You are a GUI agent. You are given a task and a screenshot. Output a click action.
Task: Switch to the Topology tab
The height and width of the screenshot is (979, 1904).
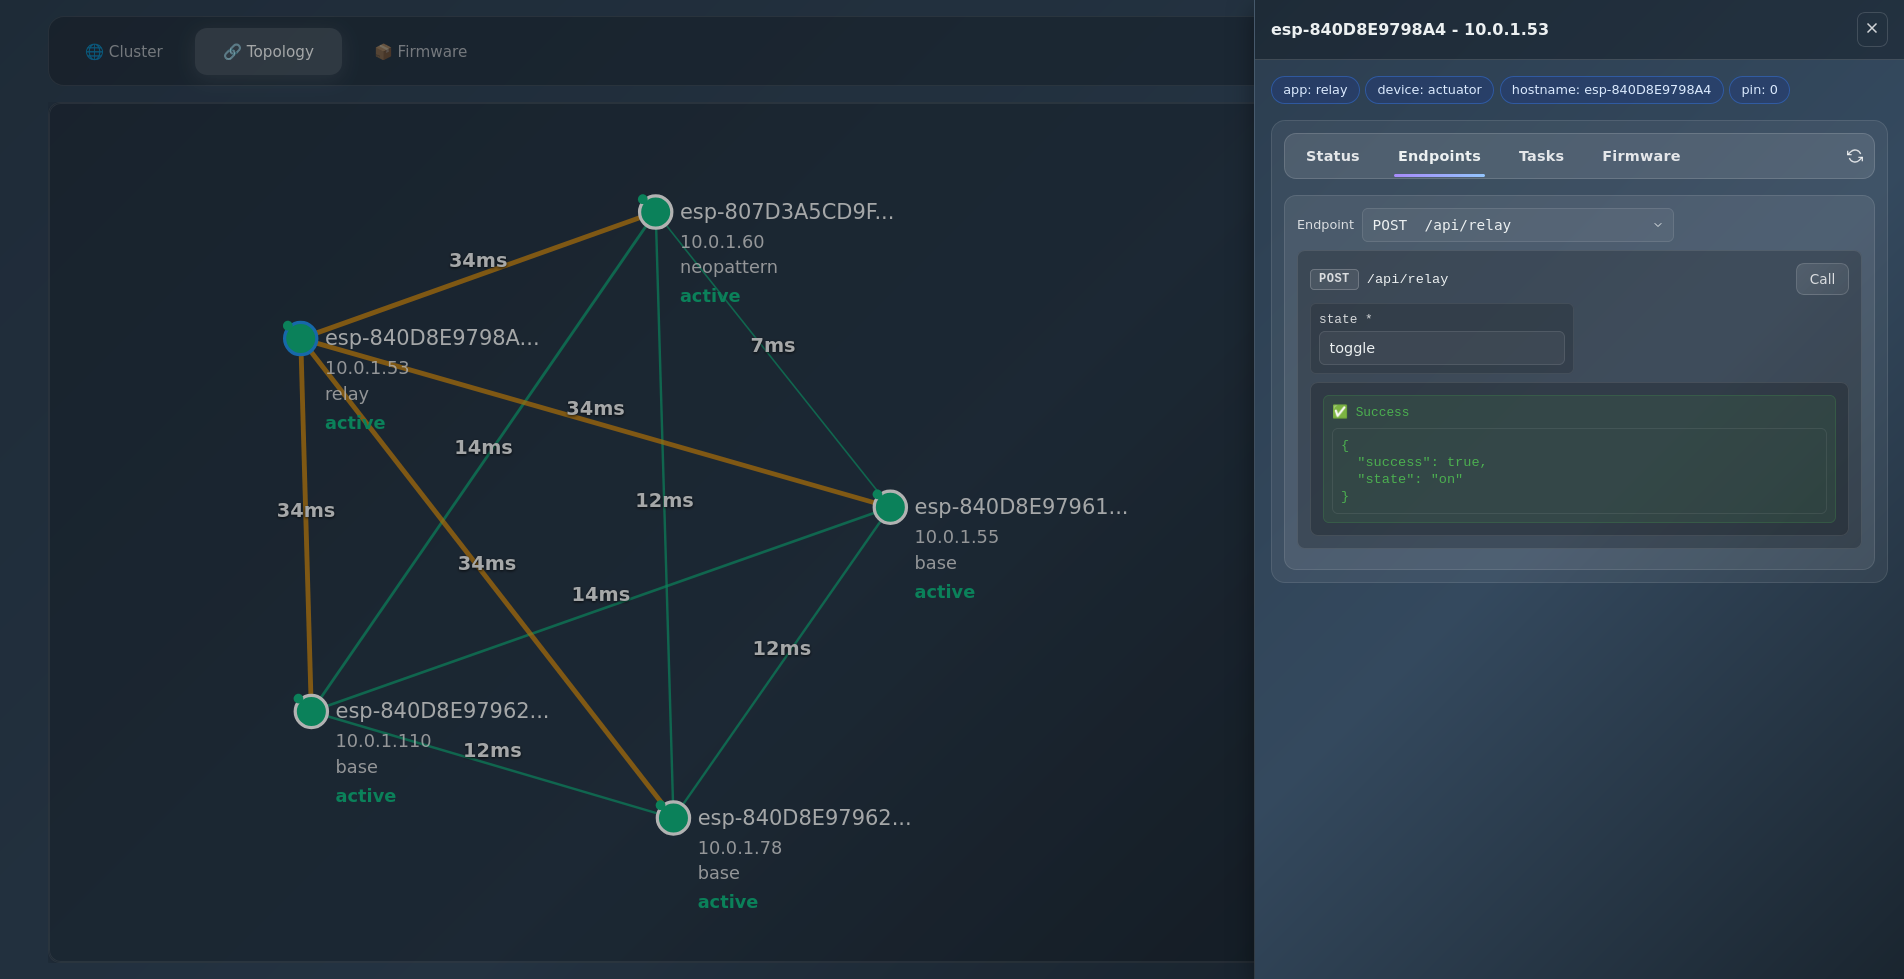click(268, 52)
